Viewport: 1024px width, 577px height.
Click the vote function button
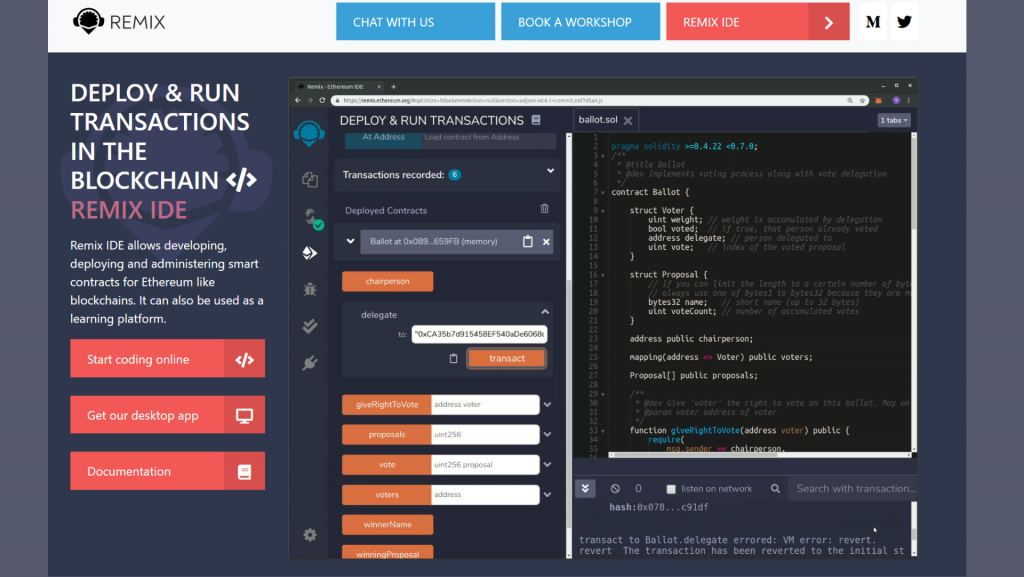coord(387,465)
